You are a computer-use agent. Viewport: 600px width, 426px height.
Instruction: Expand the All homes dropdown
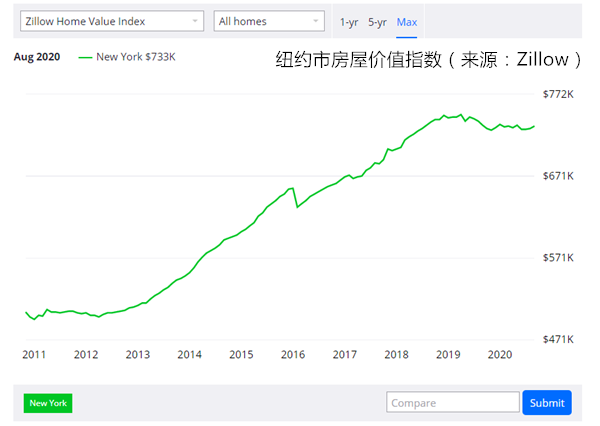[x=269, y=21]
